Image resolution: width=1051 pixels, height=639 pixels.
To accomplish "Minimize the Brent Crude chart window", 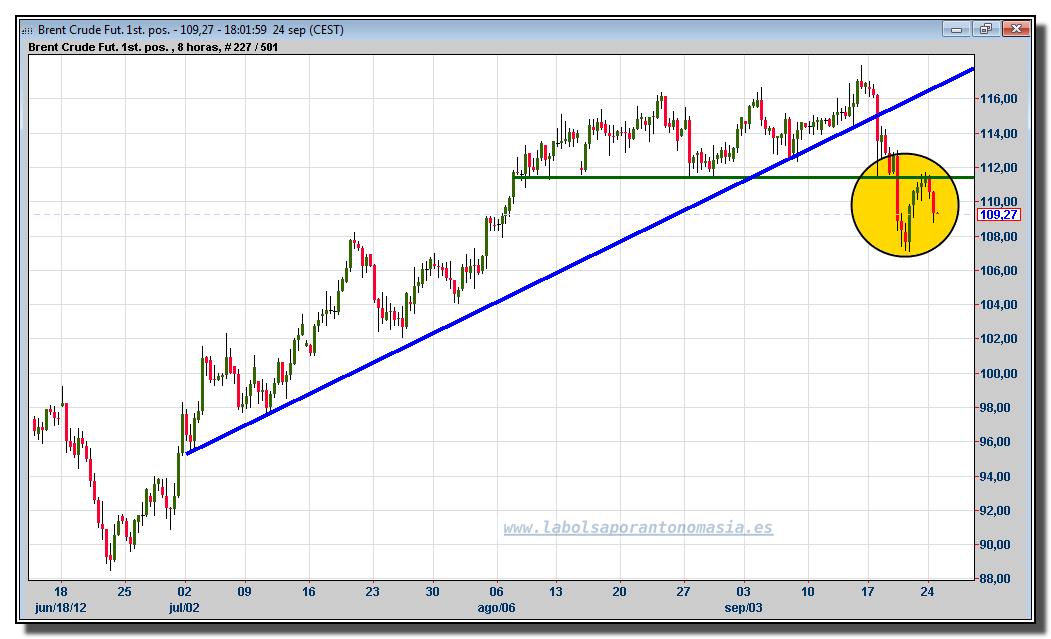I will coord(956,29).
